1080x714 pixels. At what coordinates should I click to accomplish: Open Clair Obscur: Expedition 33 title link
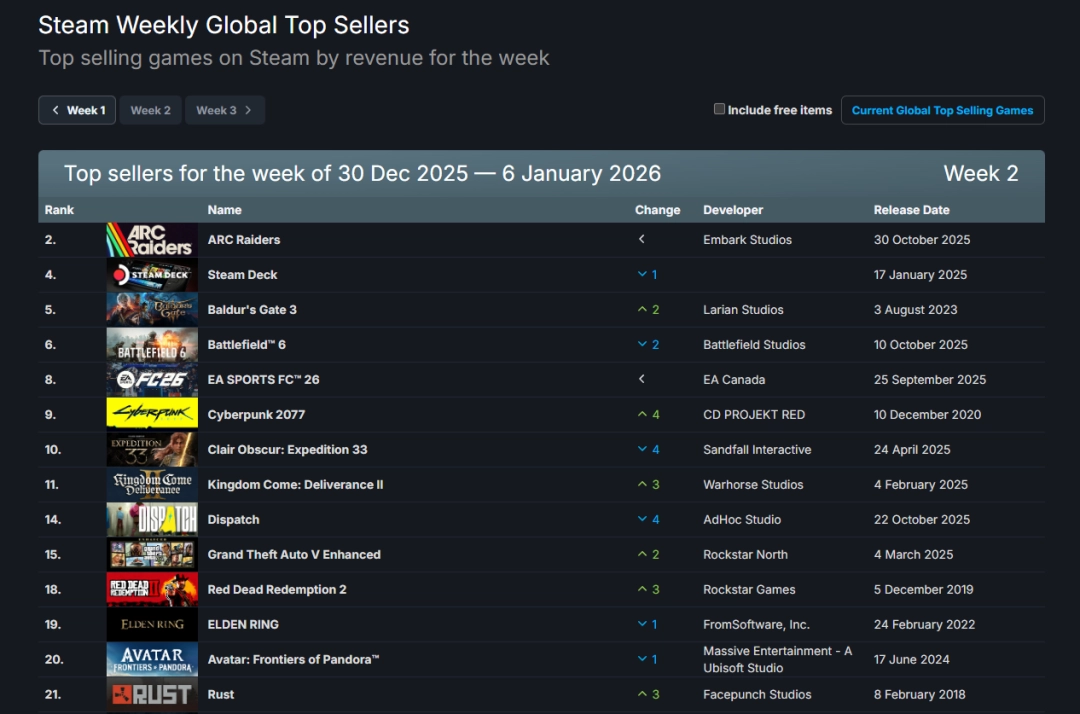pos(287,450)
